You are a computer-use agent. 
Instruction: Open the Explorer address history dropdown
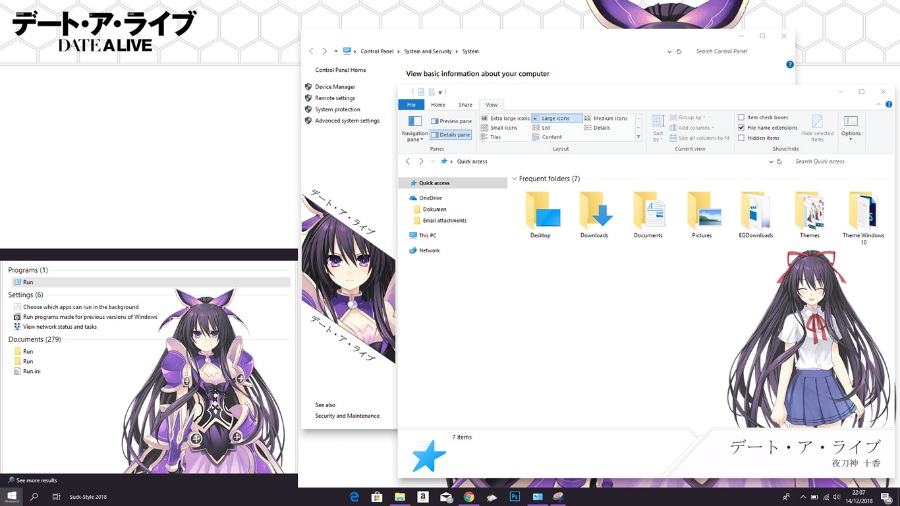(x=771, y=162)
